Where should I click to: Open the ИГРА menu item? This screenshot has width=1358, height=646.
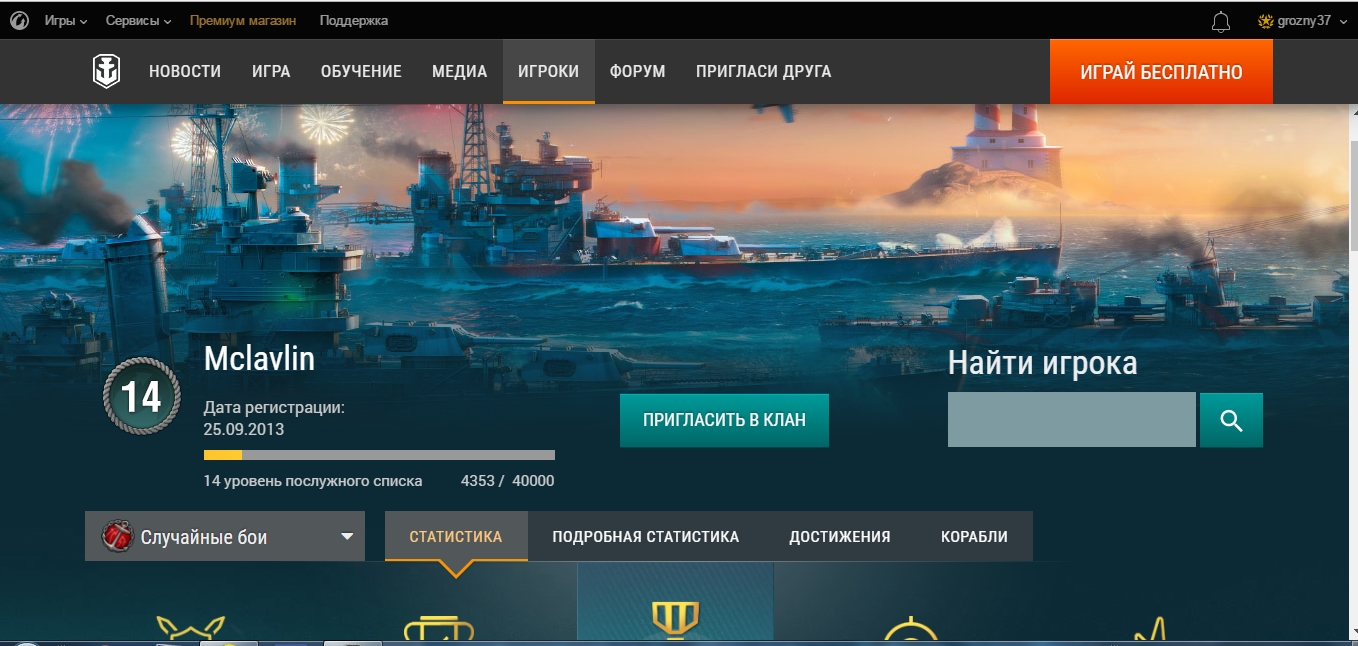[x=271, y=72]
